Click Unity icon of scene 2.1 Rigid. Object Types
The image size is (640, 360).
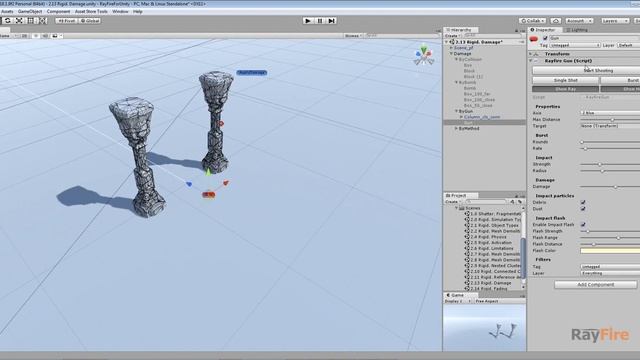click(x=467, y=225)
